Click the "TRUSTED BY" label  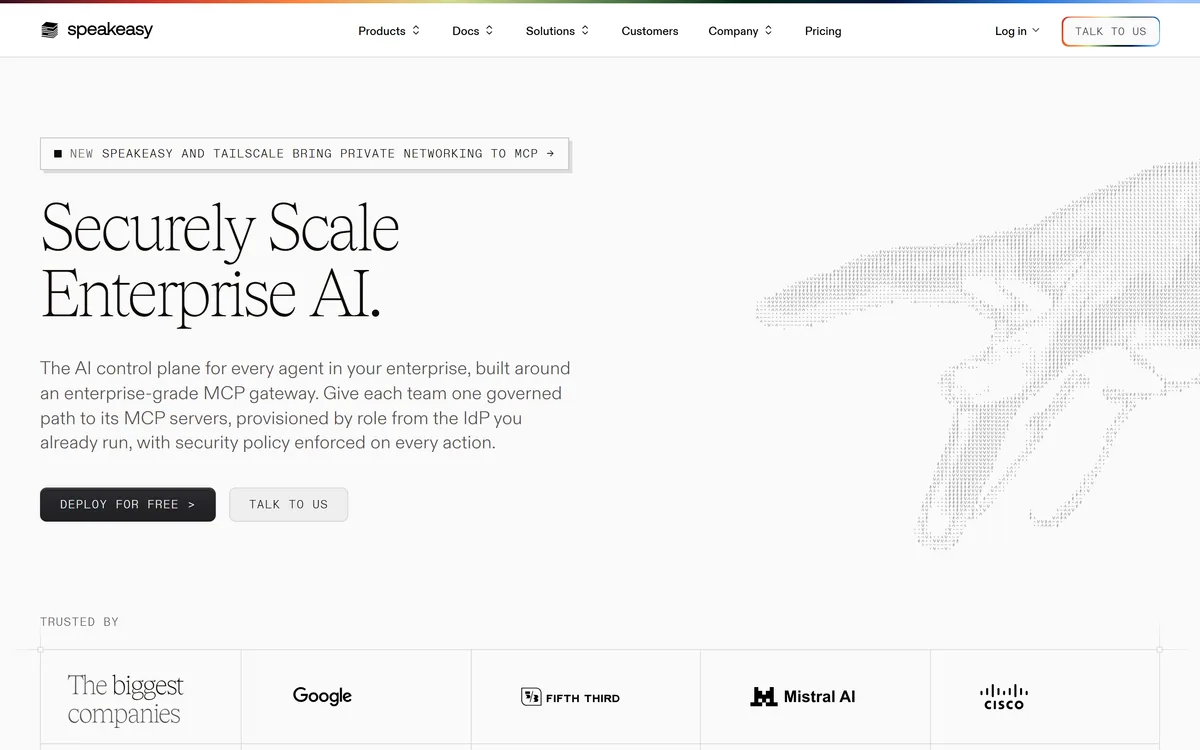(x=79, y=622)
